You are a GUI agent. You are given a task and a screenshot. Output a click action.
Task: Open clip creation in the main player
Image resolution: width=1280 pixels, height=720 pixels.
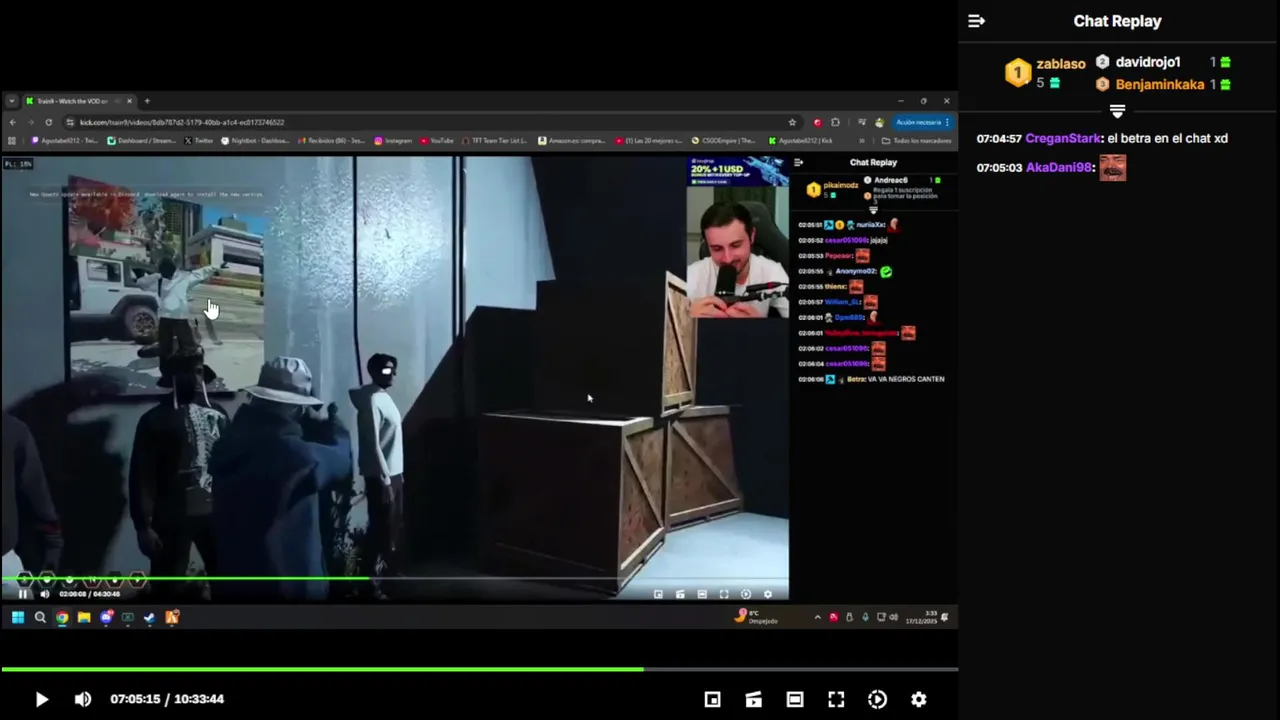pyautogui.click(x=753, y=699)
